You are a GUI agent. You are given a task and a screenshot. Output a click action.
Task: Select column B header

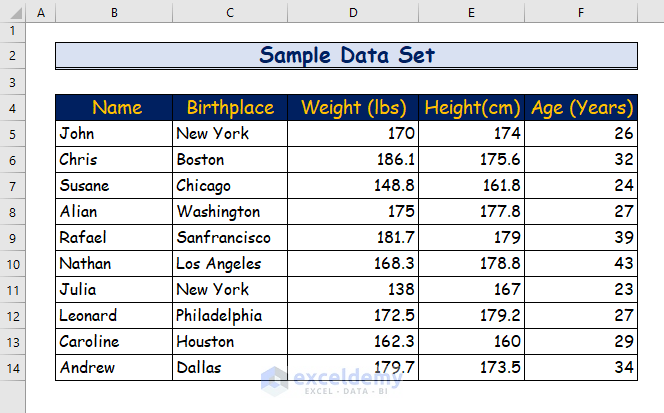pyautogui.click(x=114, y=12)
